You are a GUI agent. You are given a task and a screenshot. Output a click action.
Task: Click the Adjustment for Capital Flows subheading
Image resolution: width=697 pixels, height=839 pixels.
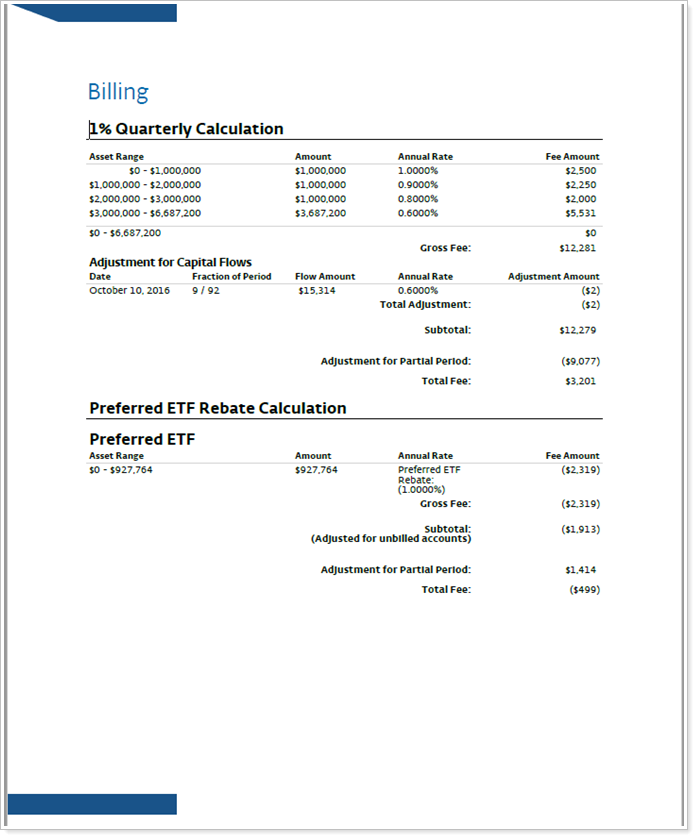[170, 262]
